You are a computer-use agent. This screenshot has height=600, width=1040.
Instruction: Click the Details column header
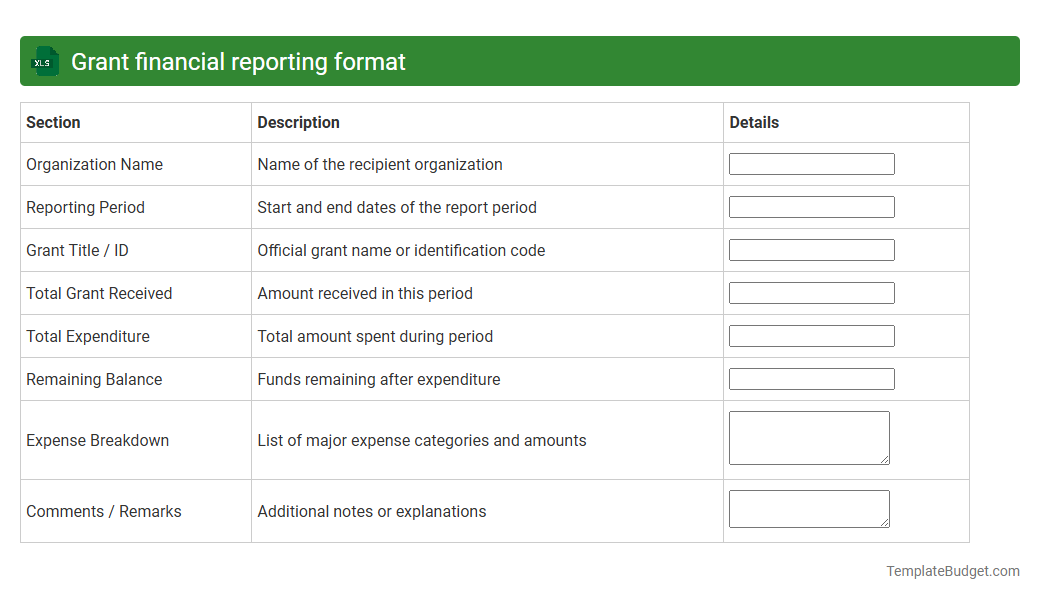coord(753,122)
